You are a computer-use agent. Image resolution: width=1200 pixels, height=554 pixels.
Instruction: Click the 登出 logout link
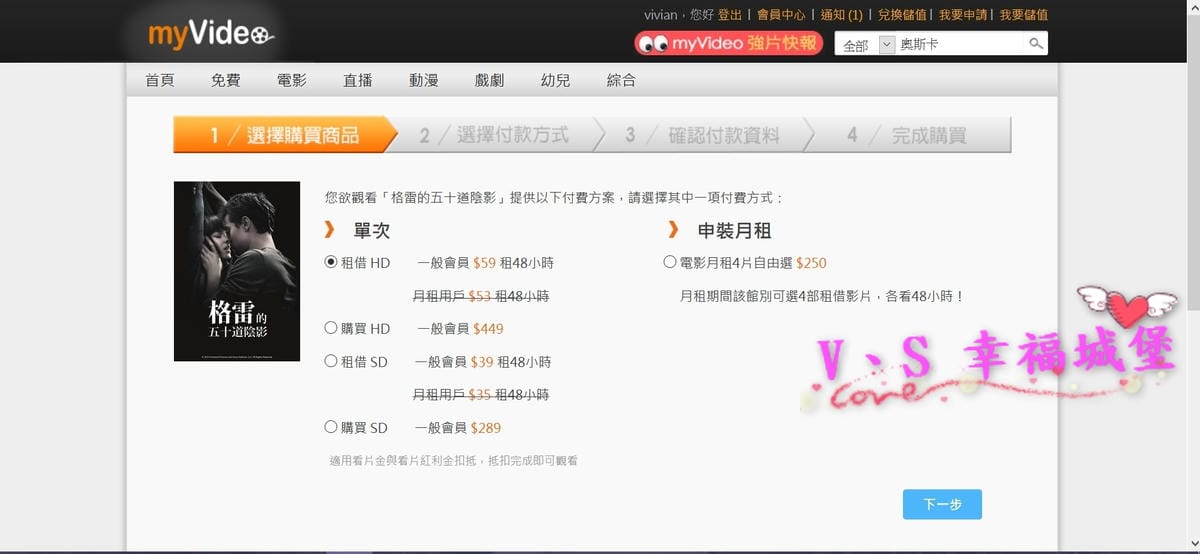pyautogui.click(x=730, y=15)
